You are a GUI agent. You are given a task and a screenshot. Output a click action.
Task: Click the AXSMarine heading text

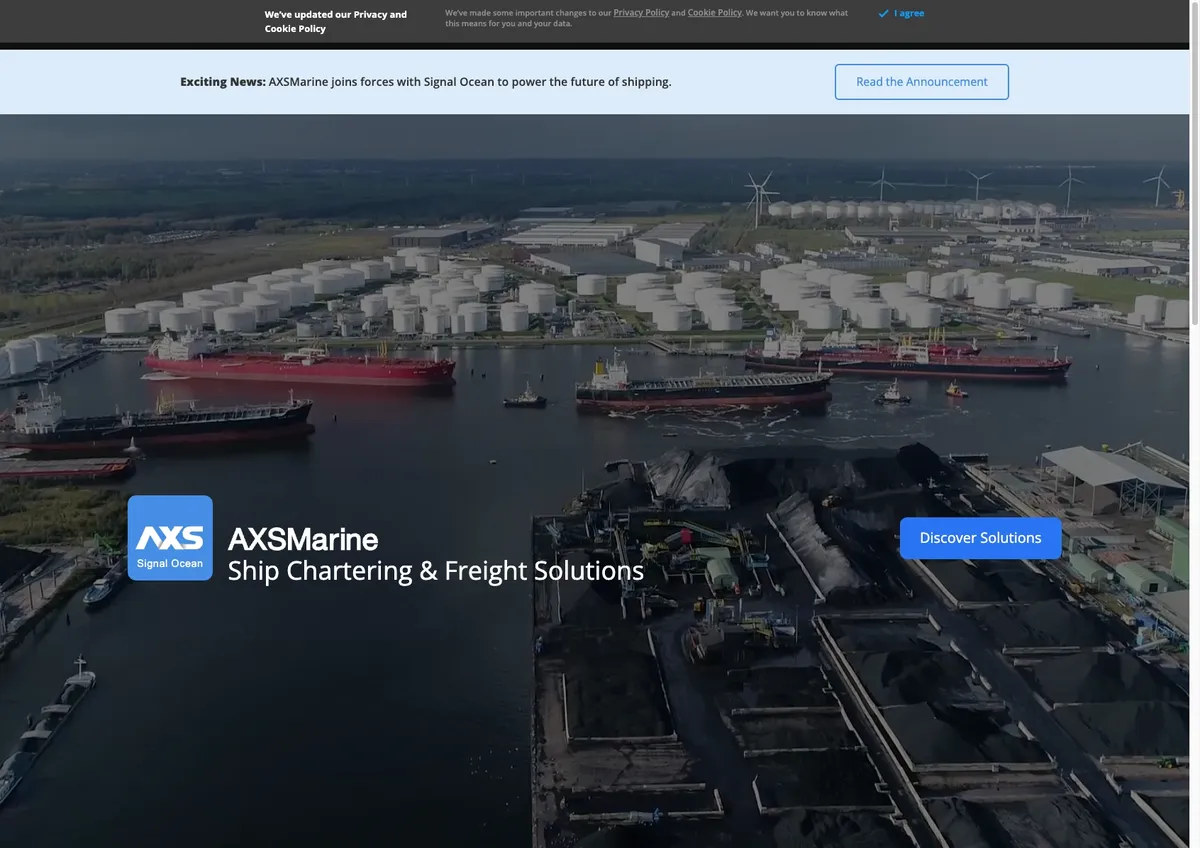tap(303, 539)
